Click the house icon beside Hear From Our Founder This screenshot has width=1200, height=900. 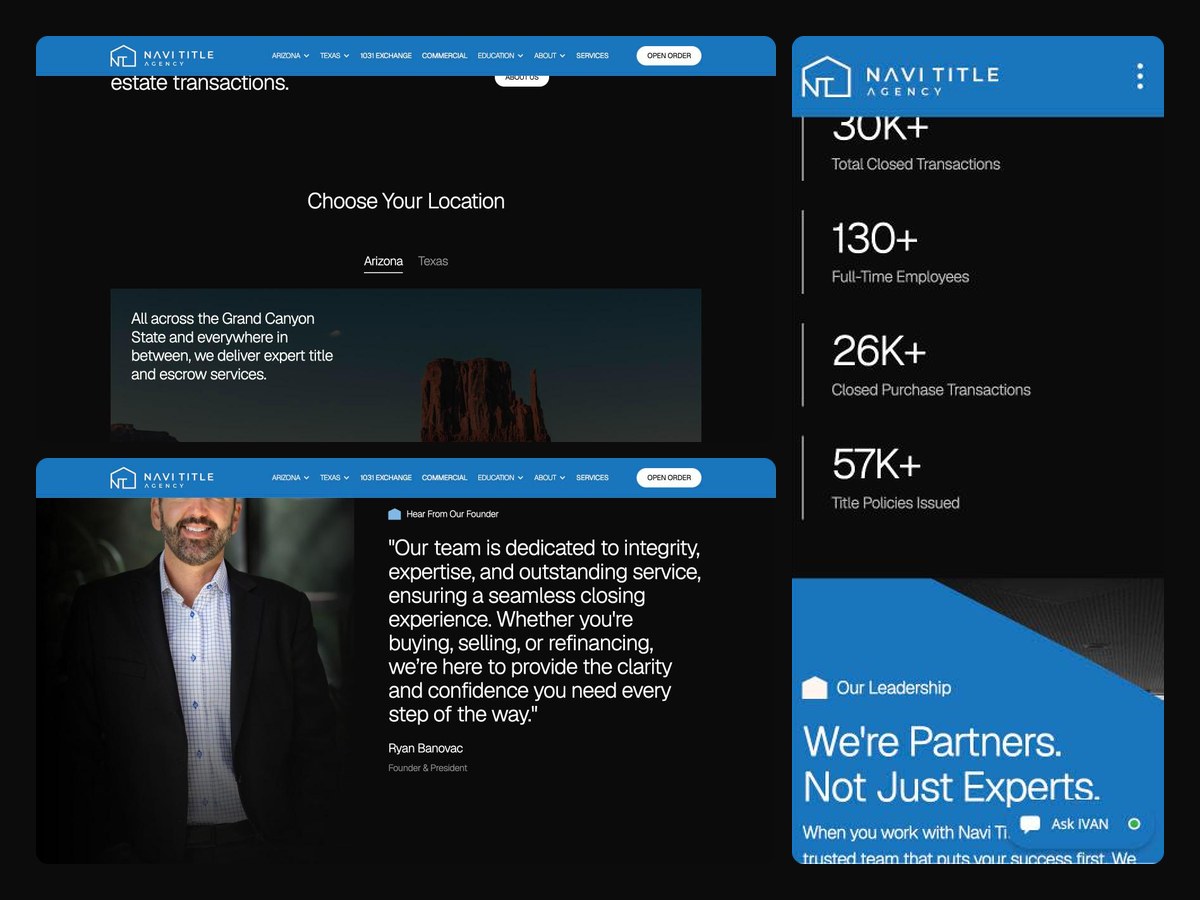tap(394, 514)
